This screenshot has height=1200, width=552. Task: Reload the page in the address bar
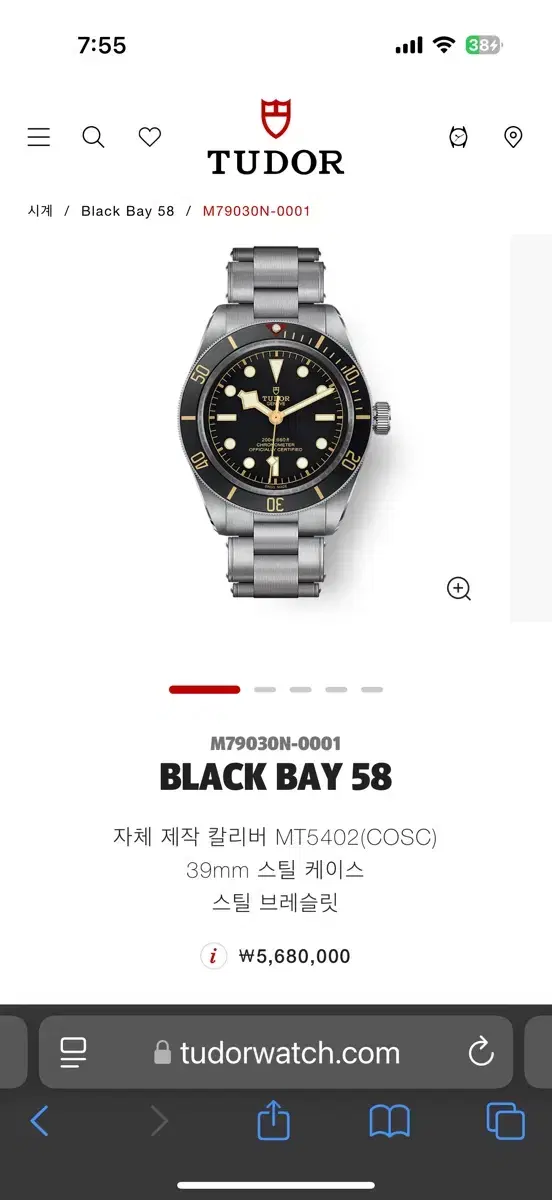[x=481, y=1052]
